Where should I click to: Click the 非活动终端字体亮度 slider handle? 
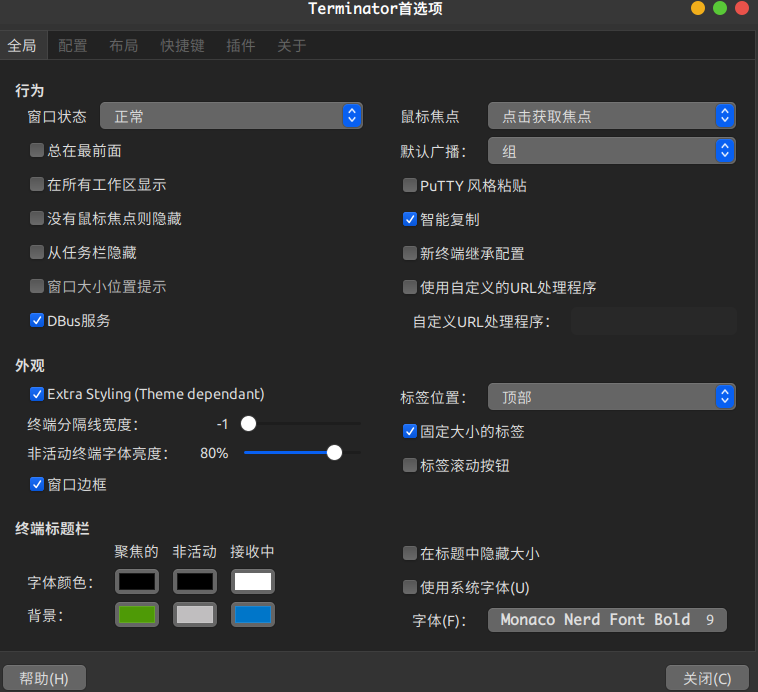tap(335, 453)
